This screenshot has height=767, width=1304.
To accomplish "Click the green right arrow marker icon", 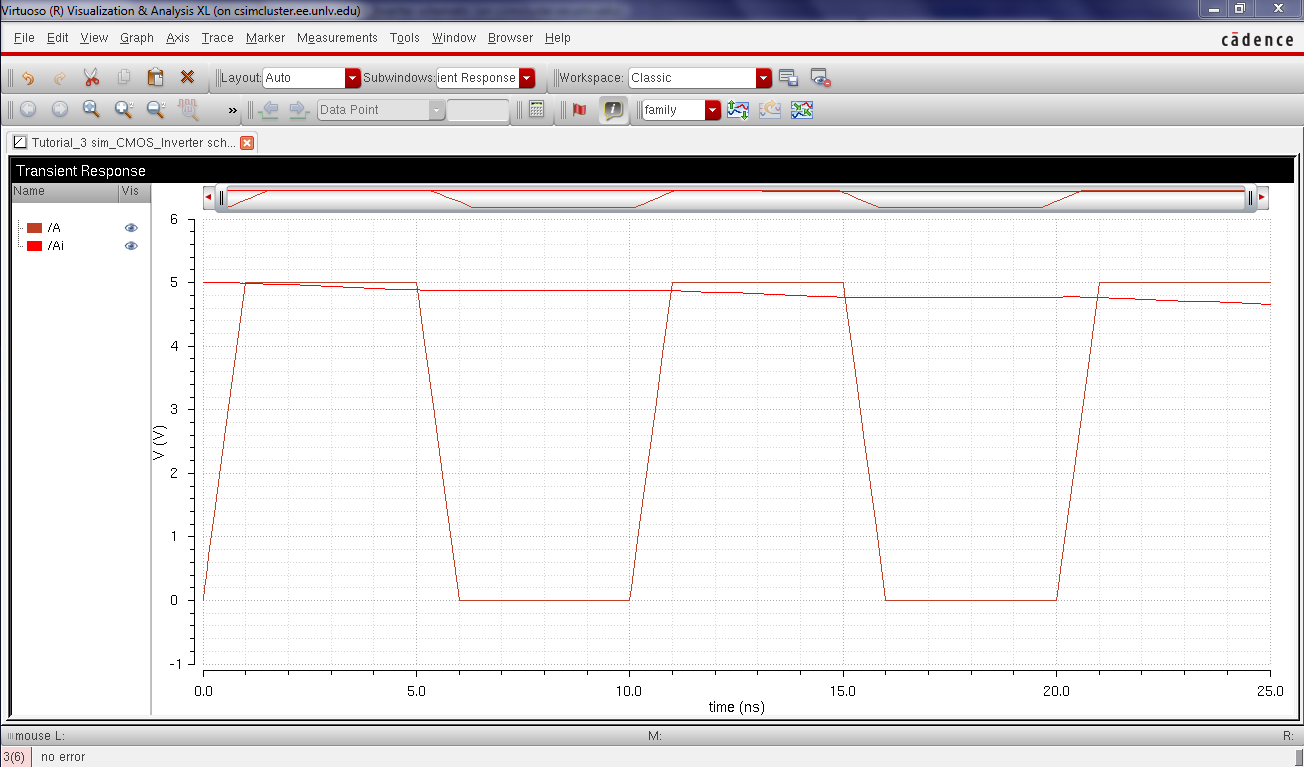I will point(299,110).
